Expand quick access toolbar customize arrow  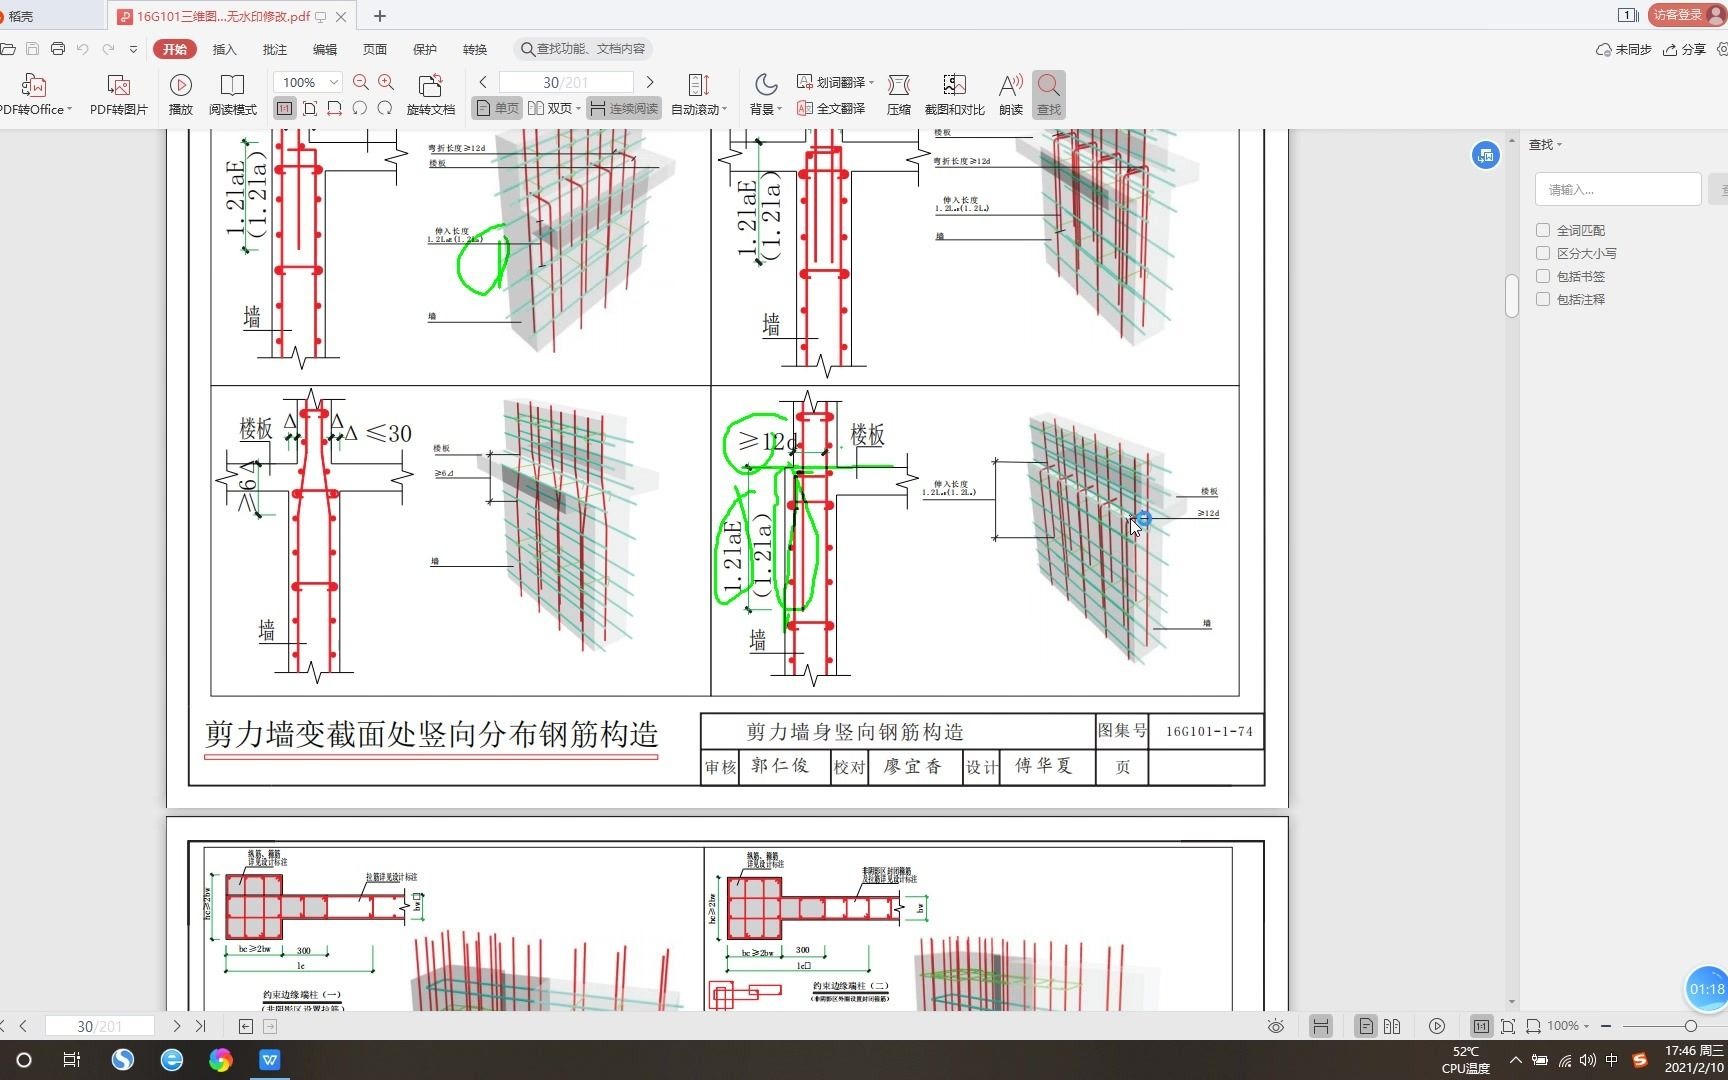[133, 49]
